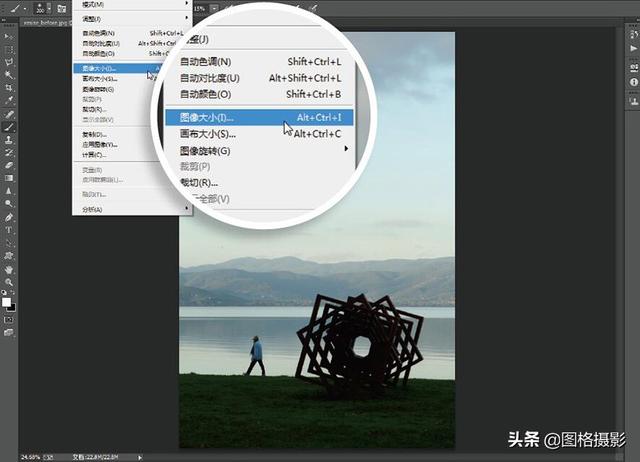This screenshot has height=462, width=640.
Task: Edit the 24.58% zoom field
Action: (31, 458)
